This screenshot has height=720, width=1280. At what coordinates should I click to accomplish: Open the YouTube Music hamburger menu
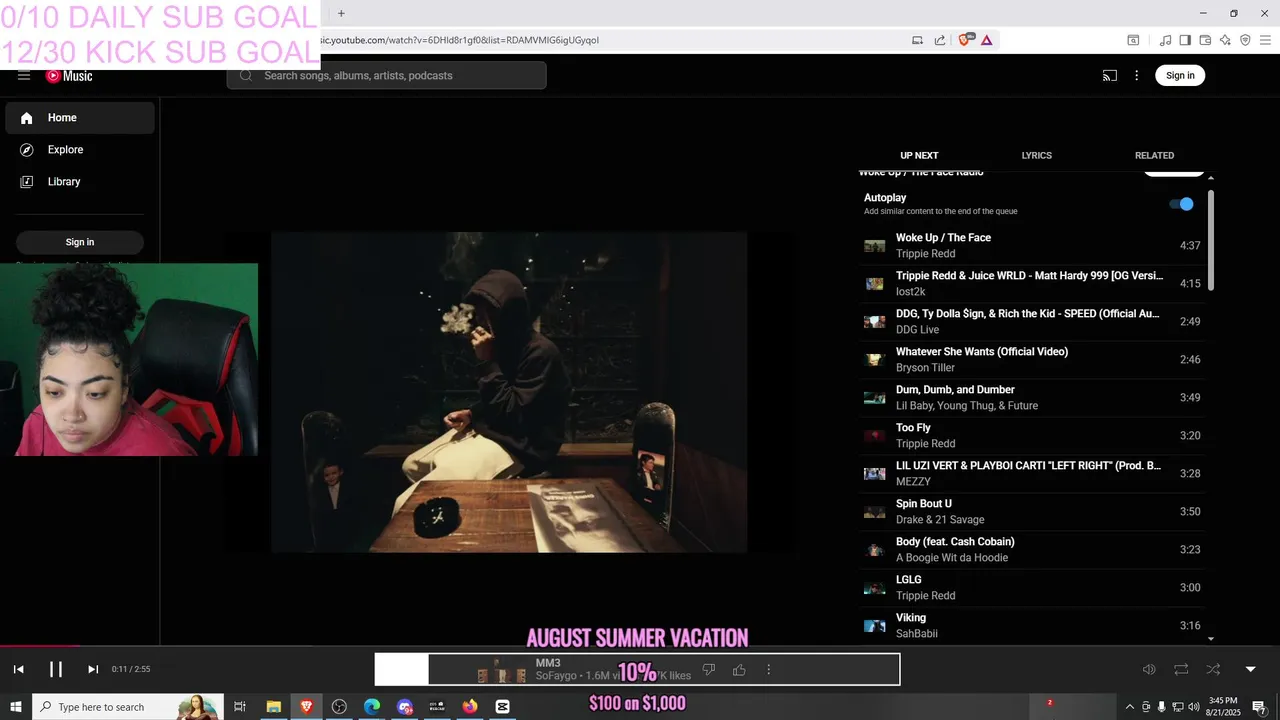click(x=24, y=76)
